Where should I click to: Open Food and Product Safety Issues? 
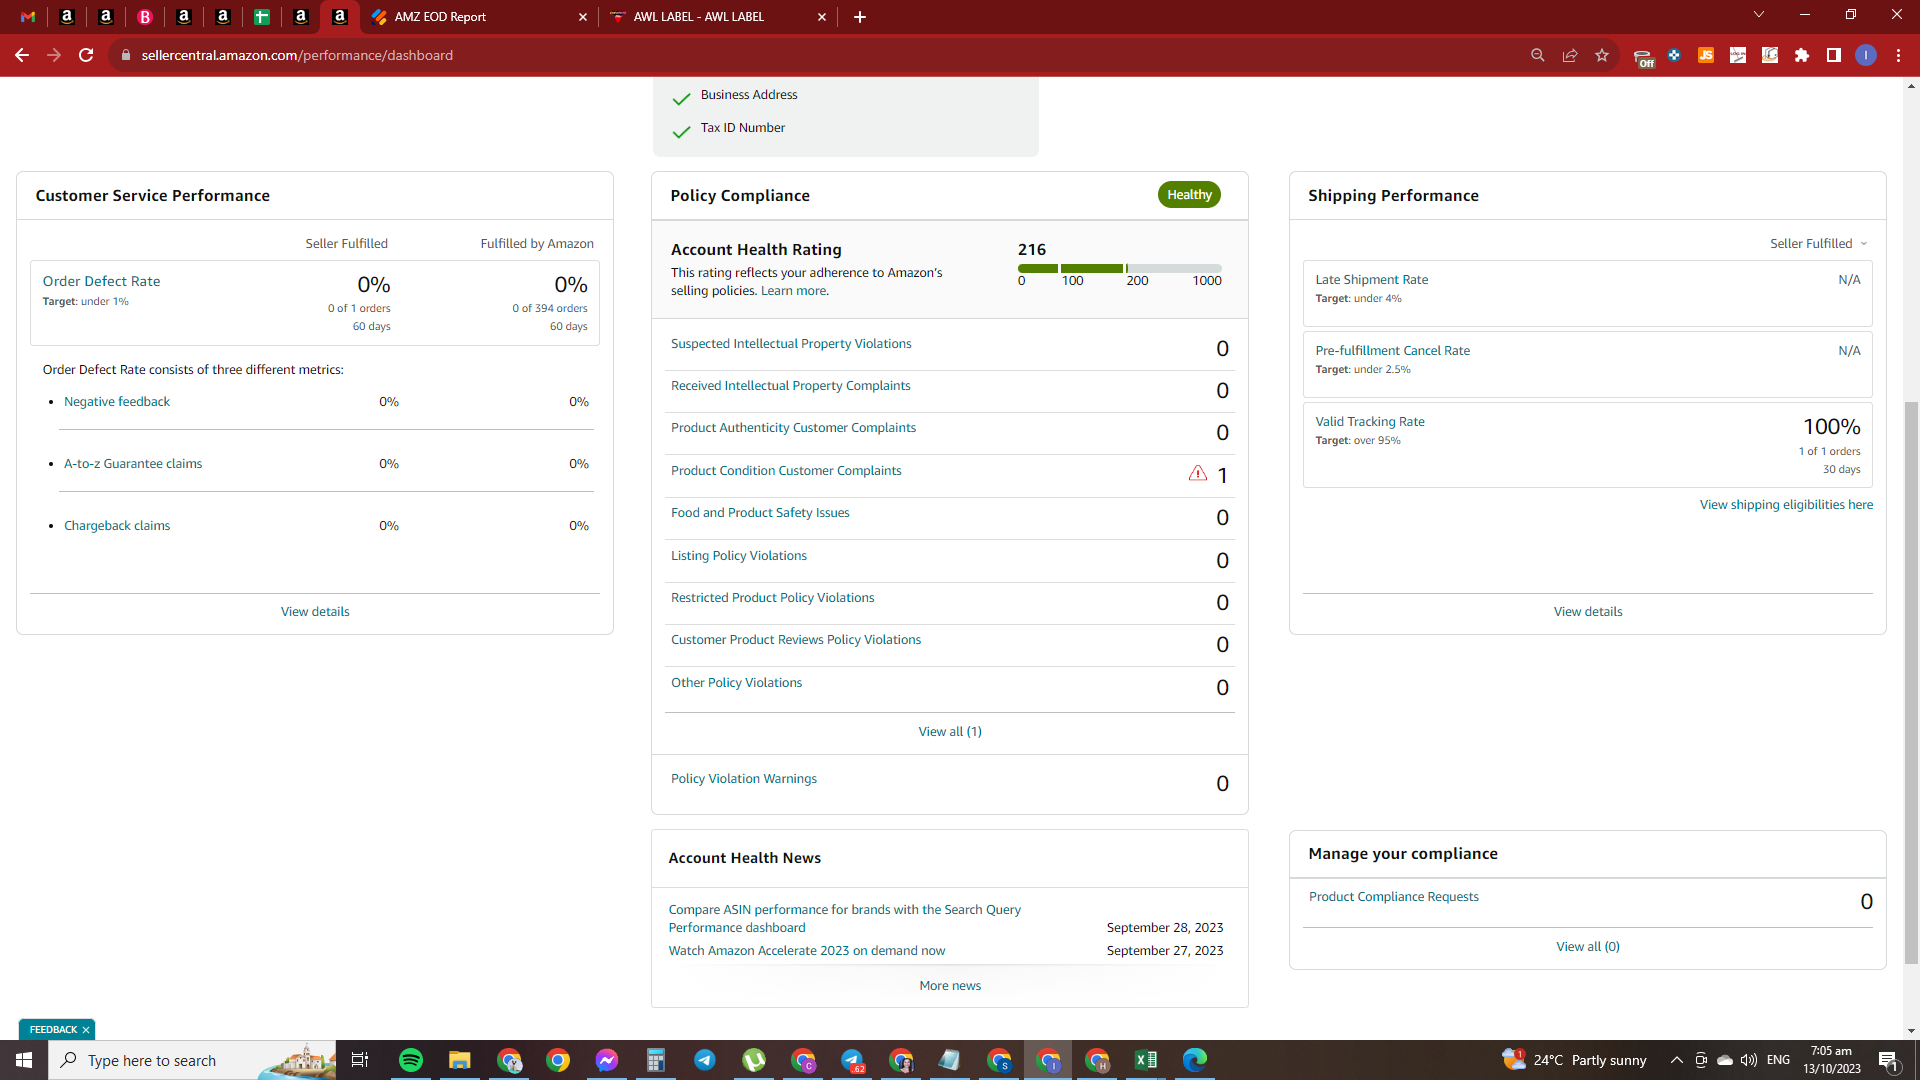[760, 513]
